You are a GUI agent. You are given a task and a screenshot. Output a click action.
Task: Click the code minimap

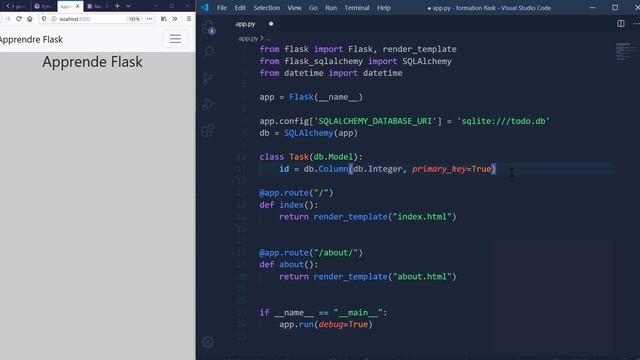click(623, 51)
